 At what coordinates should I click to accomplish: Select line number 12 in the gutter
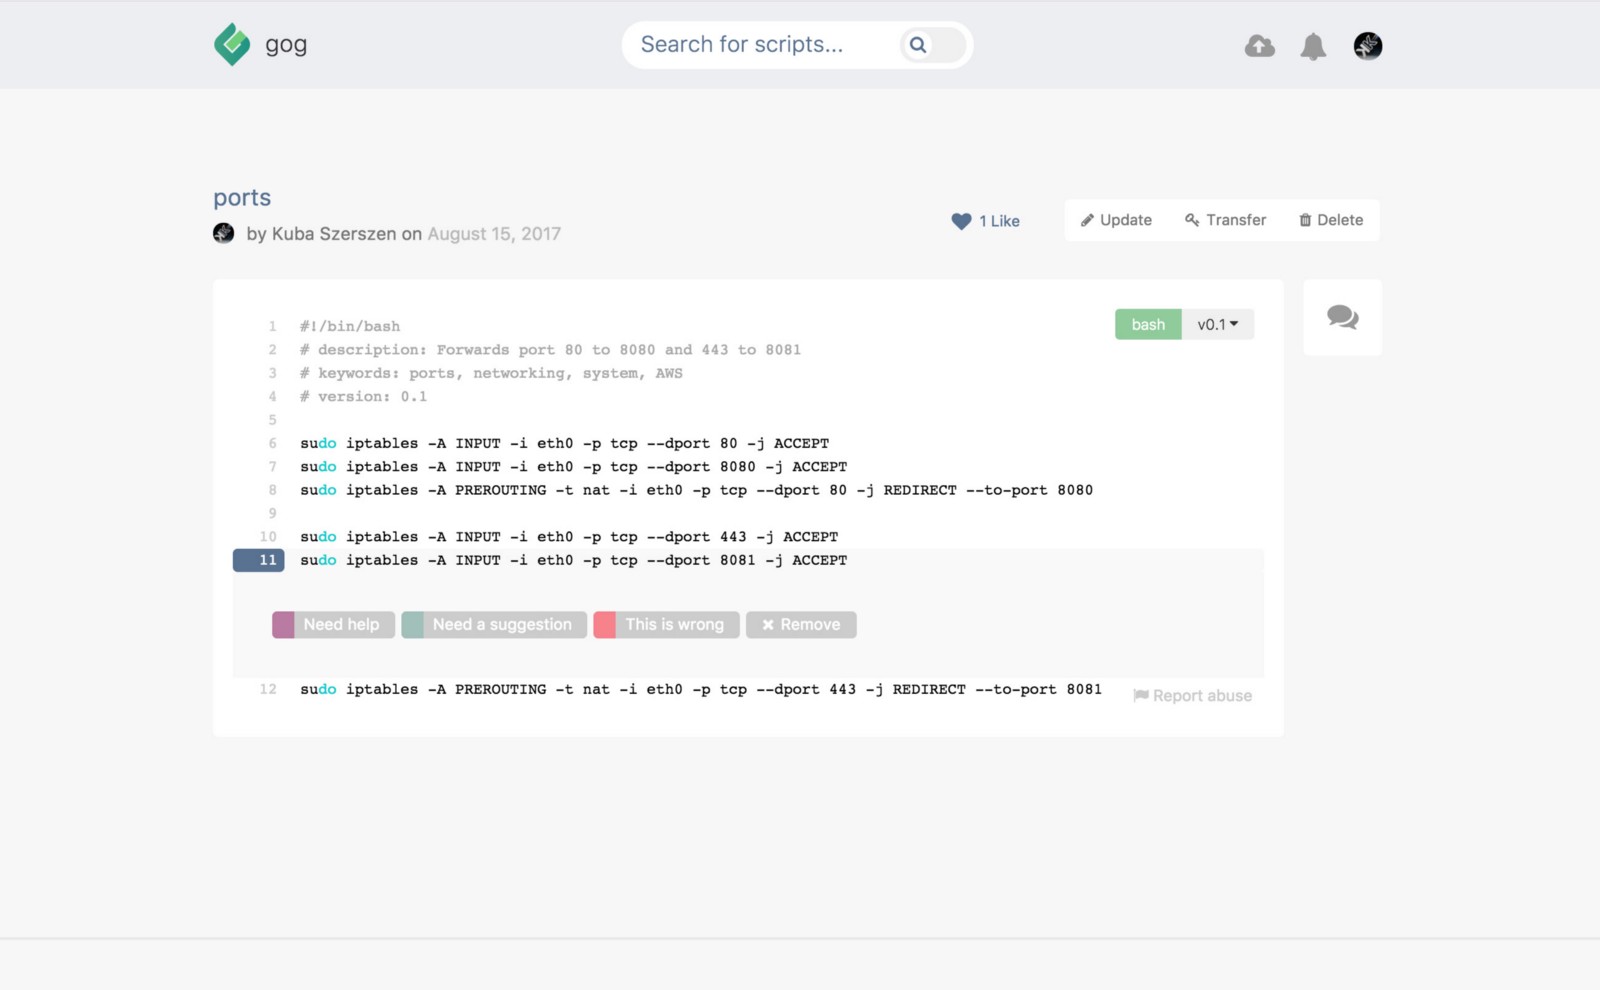268,689
